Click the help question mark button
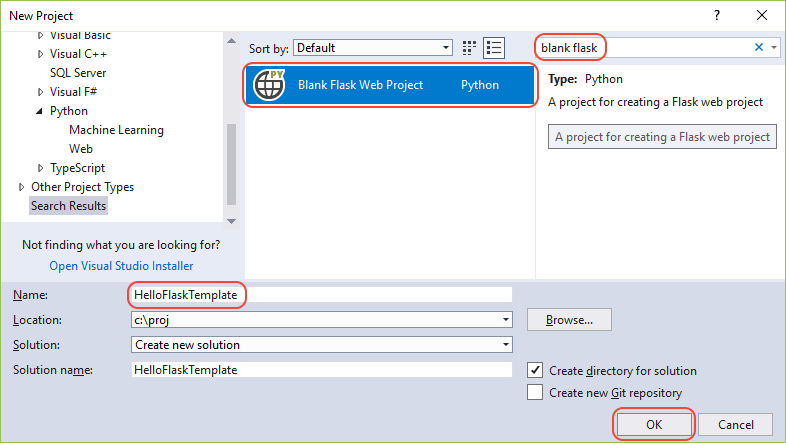This screenshot has height=443, width=786. coord(716,16)
